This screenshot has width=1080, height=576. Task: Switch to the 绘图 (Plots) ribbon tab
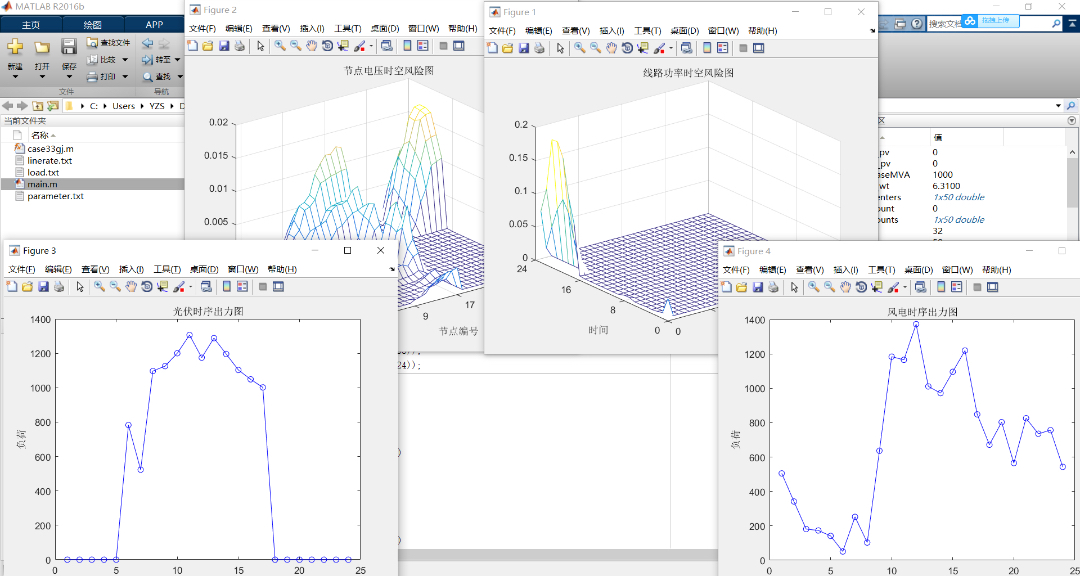click(x=92, y=25)
